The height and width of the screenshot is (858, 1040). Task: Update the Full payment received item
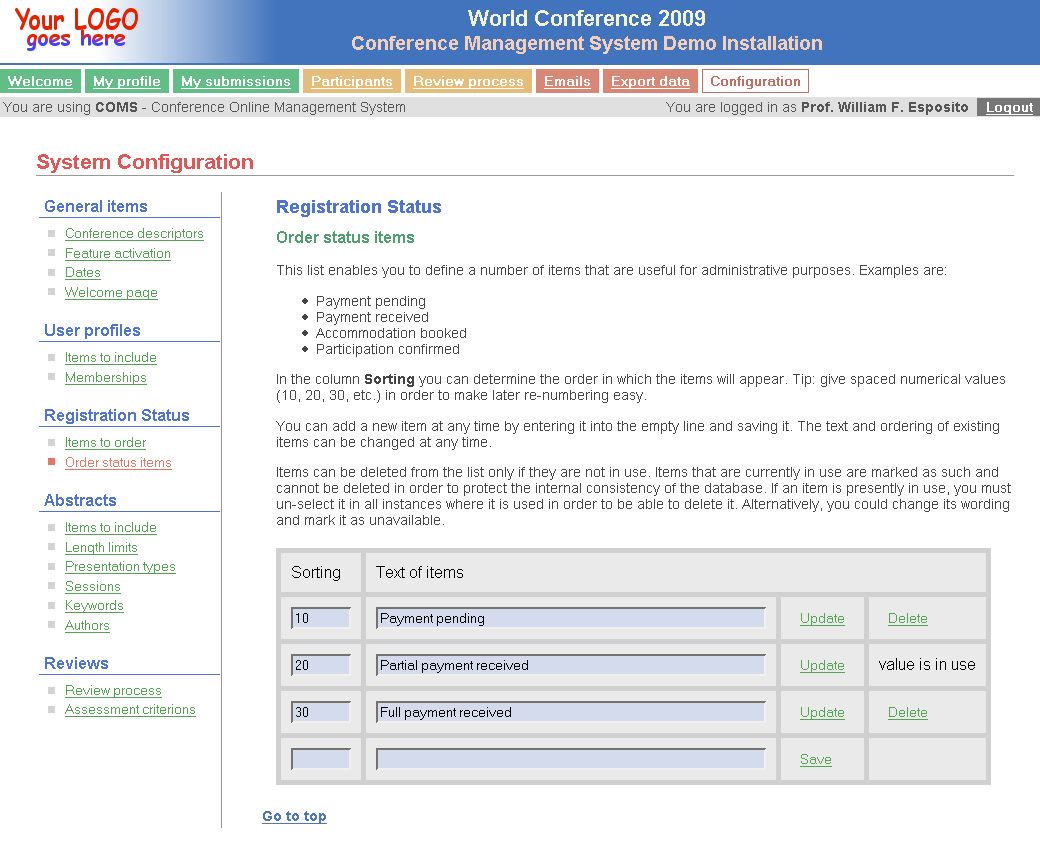(x=822, y=712)
